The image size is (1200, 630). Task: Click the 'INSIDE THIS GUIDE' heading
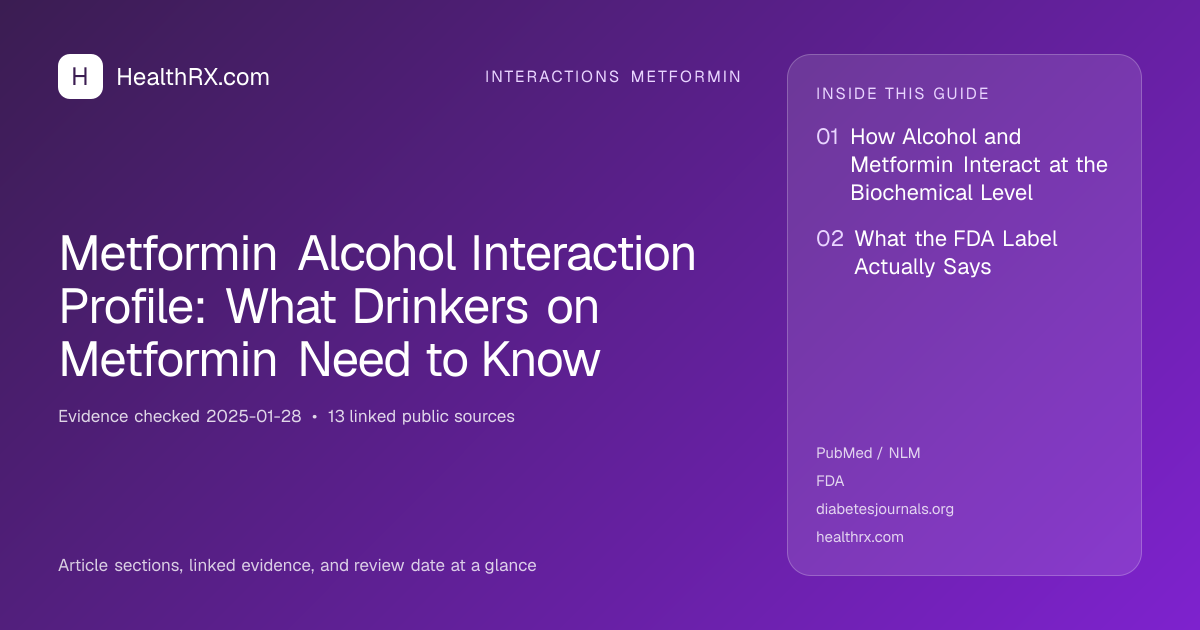(x=903, y=94)
